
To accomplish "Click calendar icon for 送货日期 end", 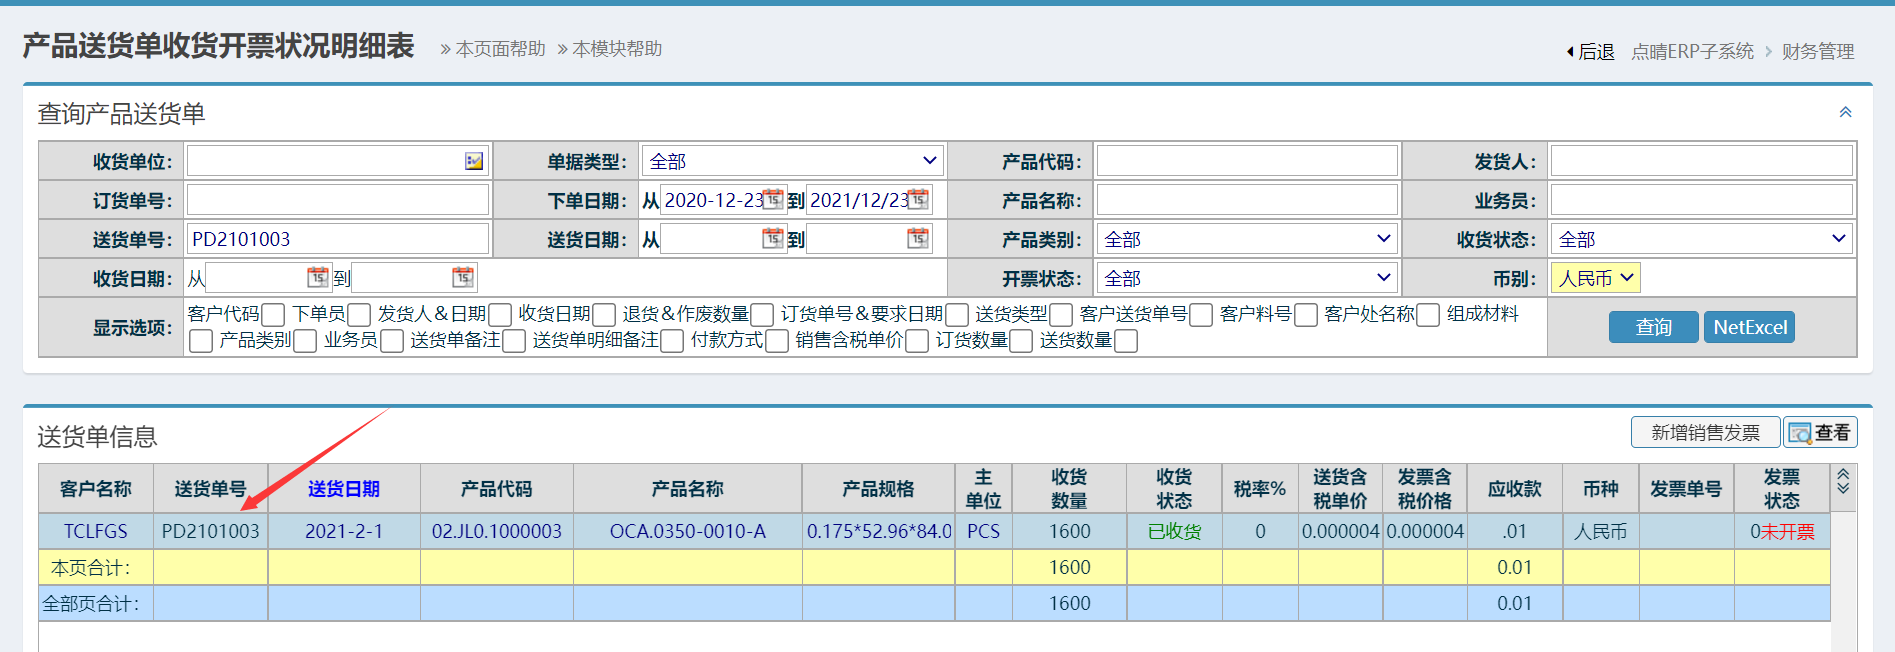I will [x=918, y=238].
